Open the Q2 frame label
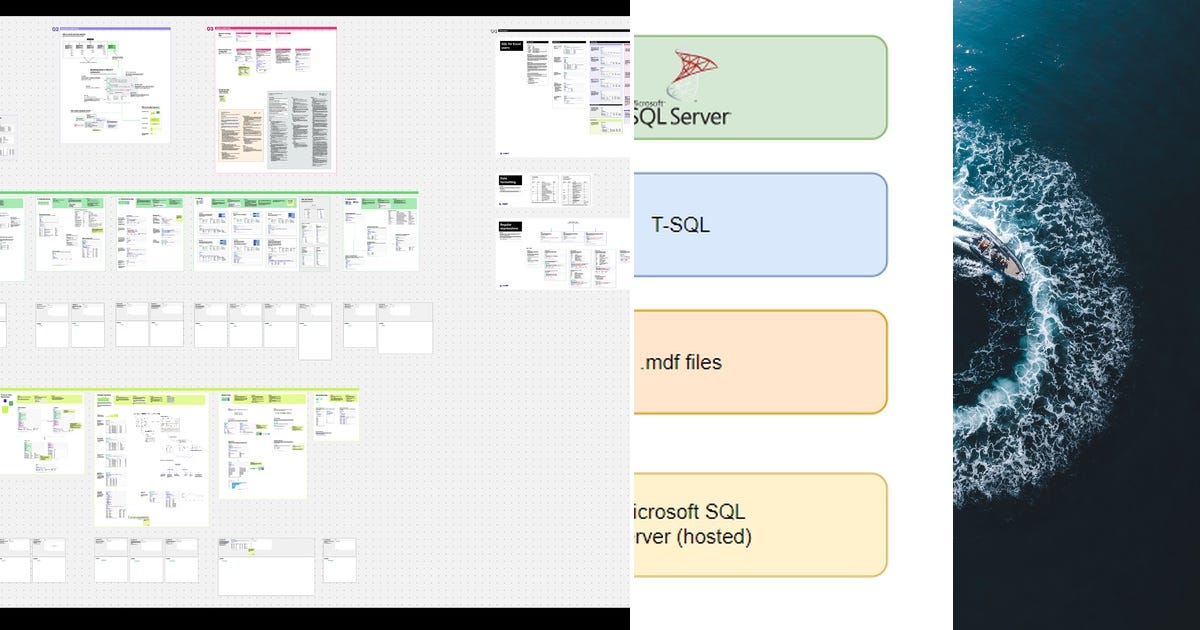This screenshot has height=630, width=1200. pos(55,30)
